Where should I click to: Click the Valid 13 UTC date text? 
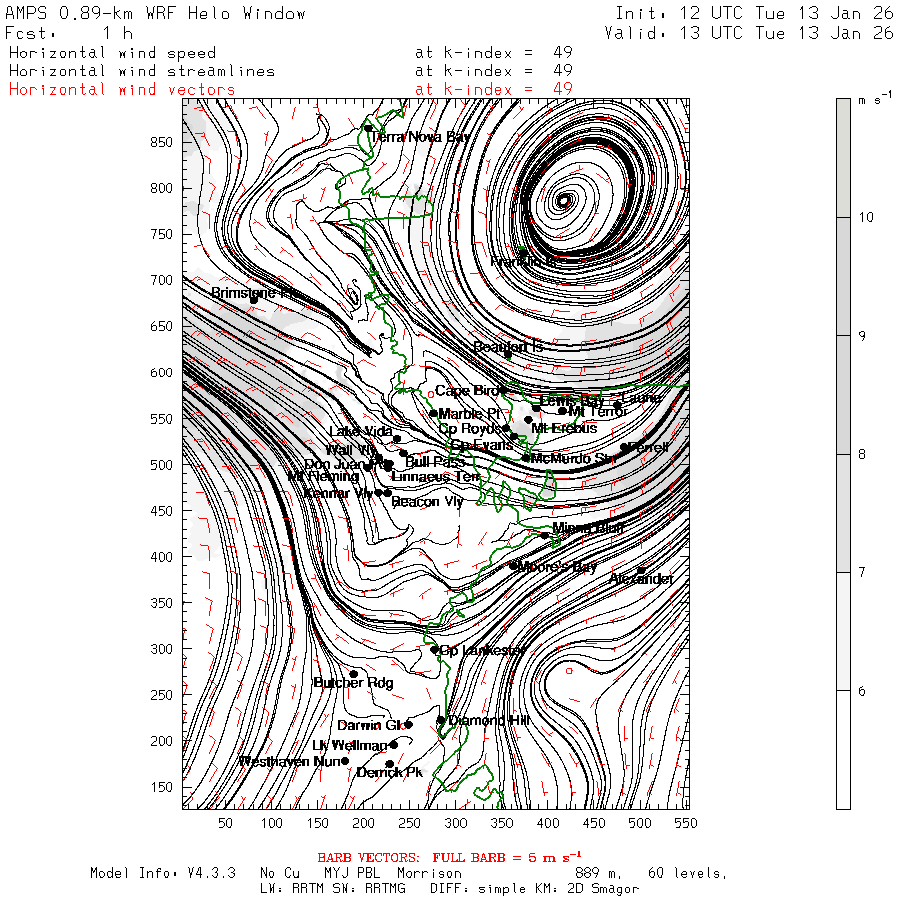pos(748,33)
